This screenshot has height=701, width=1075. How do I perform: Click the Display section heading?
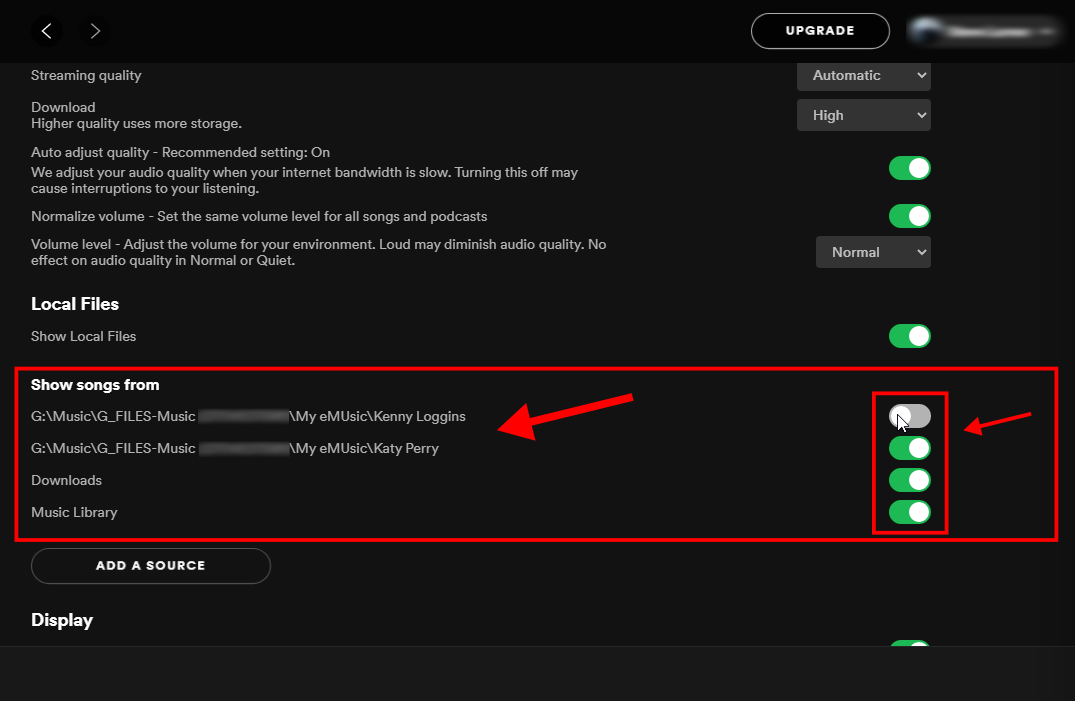pyautogui.click(x=62, y=620)
